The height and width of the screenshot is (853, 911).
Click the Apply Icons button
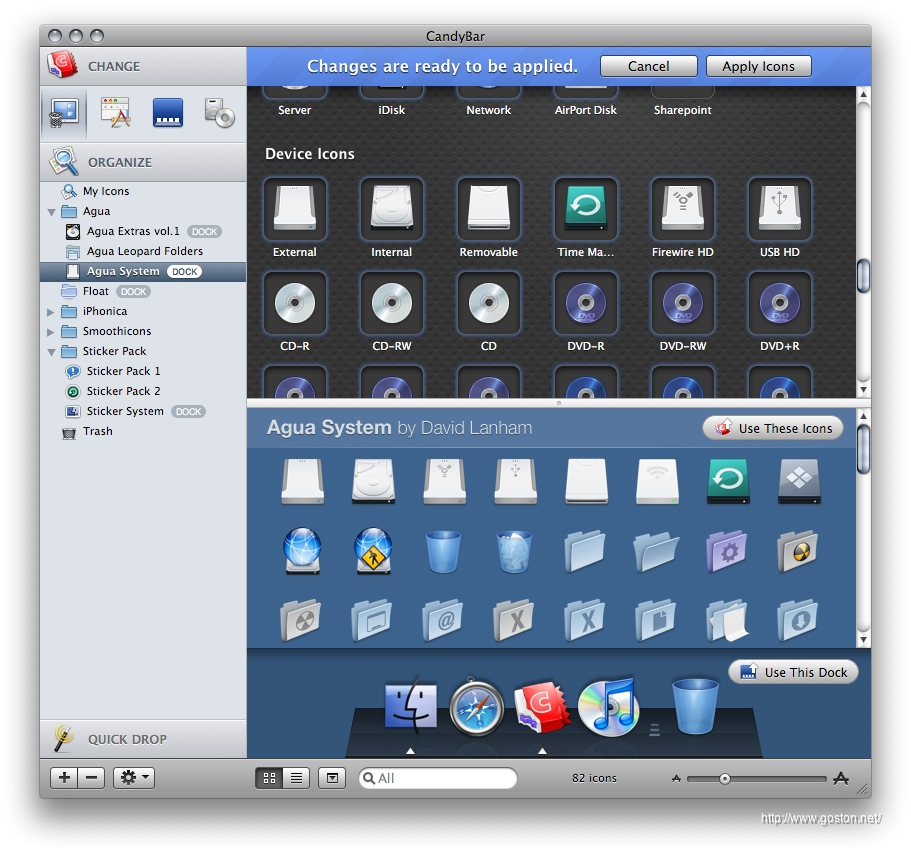coord(758,66)
